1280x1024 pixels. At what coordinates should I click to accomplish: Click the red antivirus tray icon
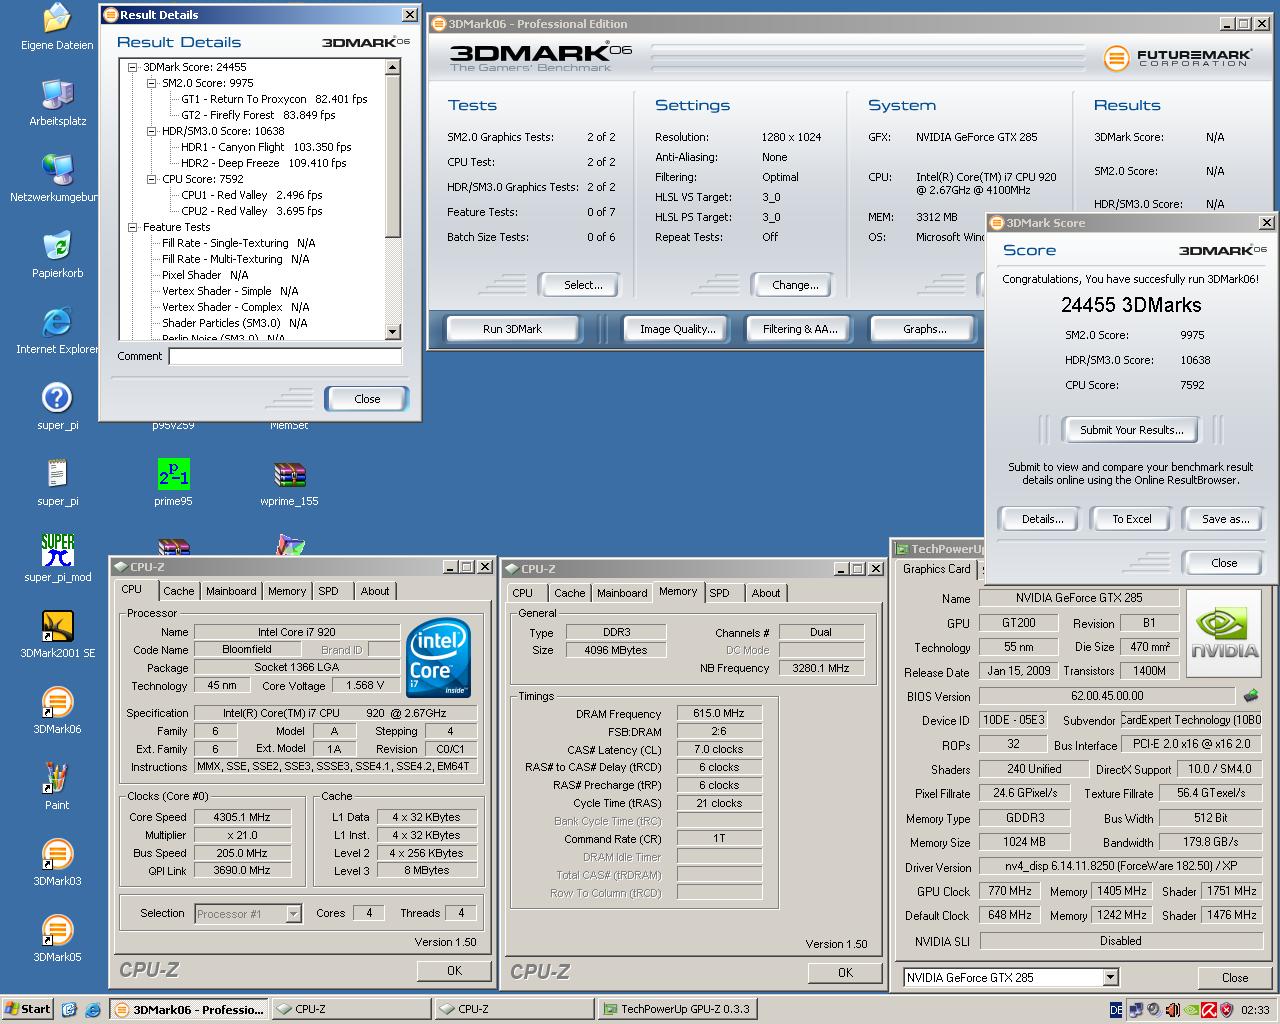tap(1207, 1010)
